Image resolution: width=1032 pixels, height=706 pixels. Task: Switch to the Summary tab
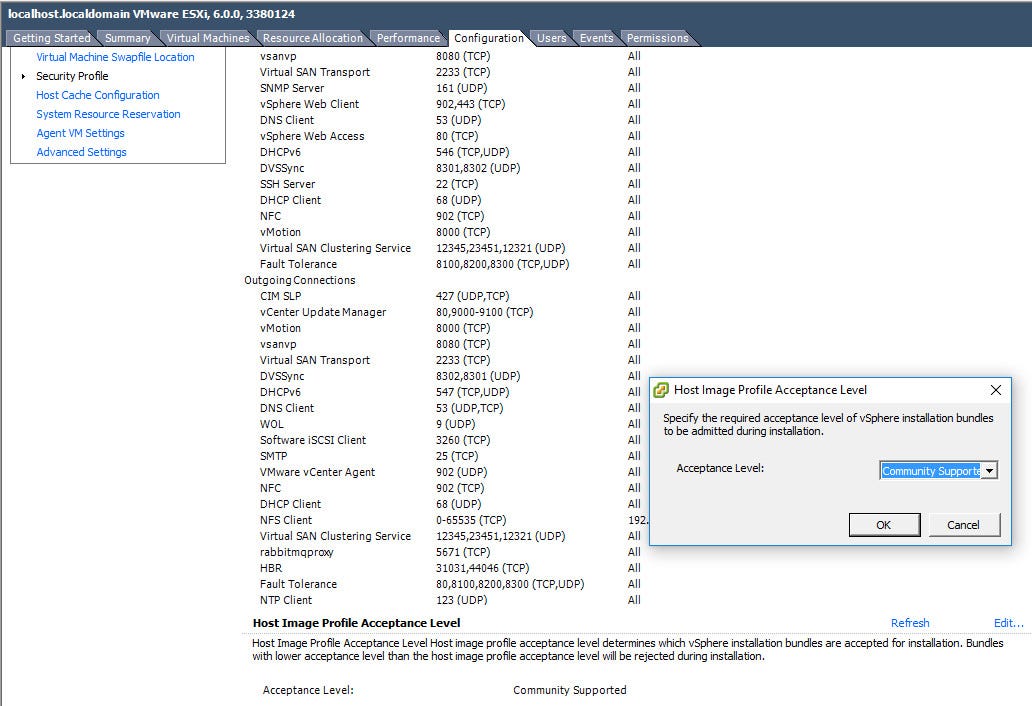click(128, 38)
